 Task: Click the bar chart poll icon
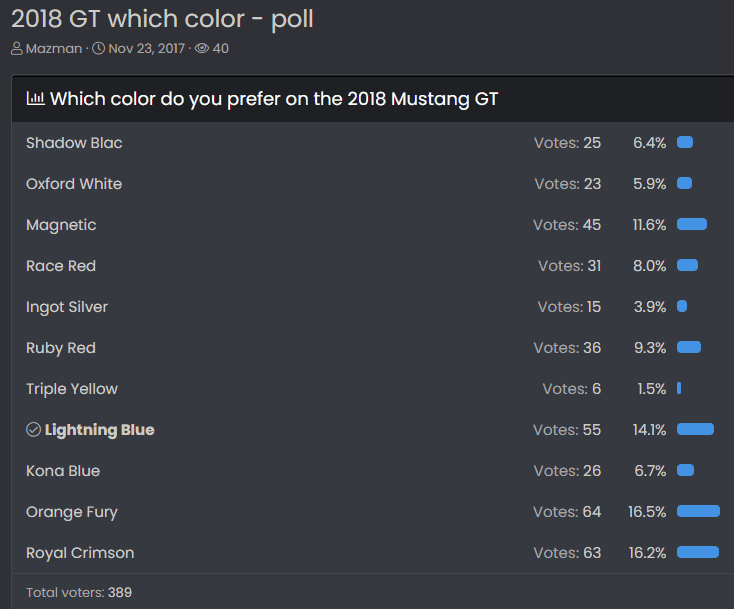[x=36, y=98]
